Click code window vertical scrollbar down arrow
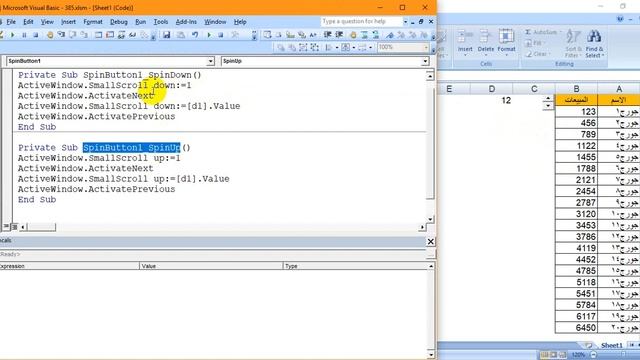This screenshot has width=640, height=360. (x=430, y=219)
